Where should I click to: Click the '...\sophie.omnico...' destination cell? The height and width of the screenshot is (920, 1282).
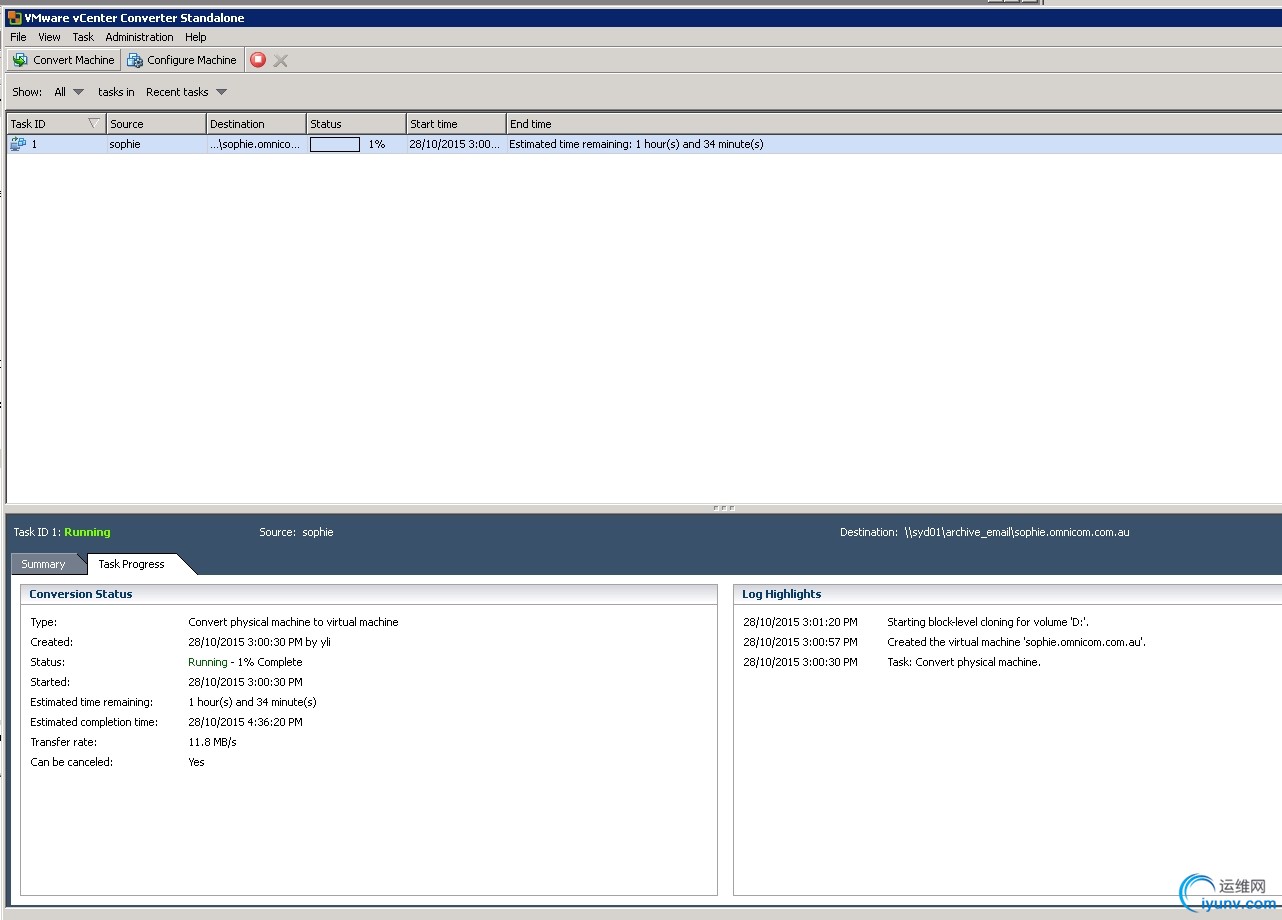255,144
